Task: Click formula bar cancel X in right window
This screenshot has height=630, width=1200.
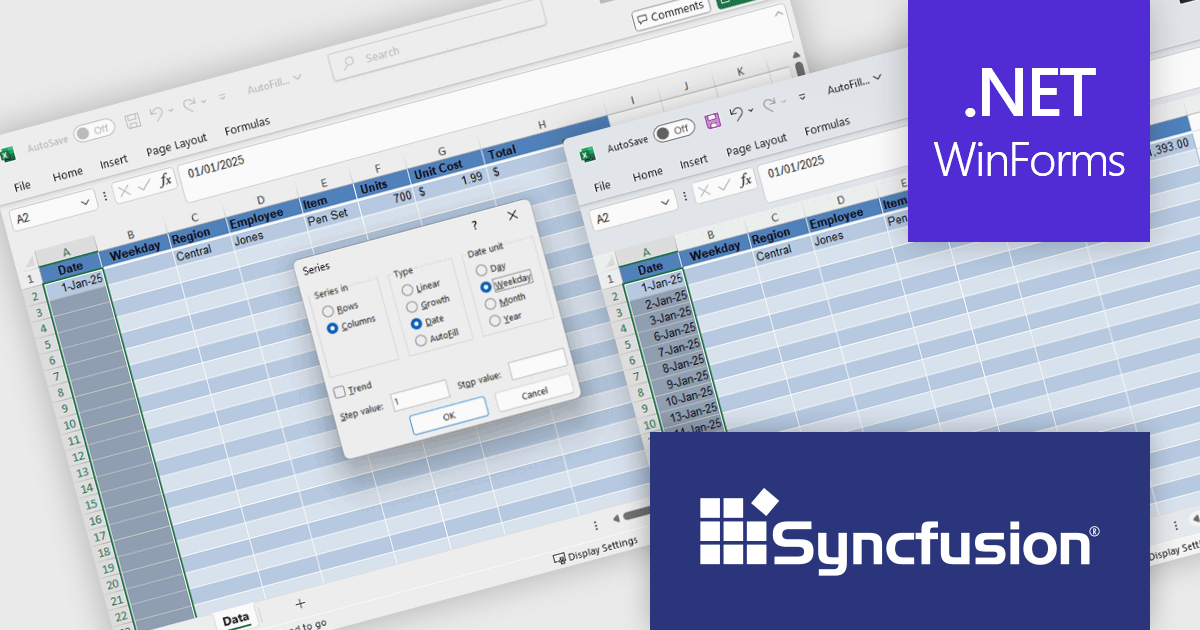Action: click(x=706, y=191)
